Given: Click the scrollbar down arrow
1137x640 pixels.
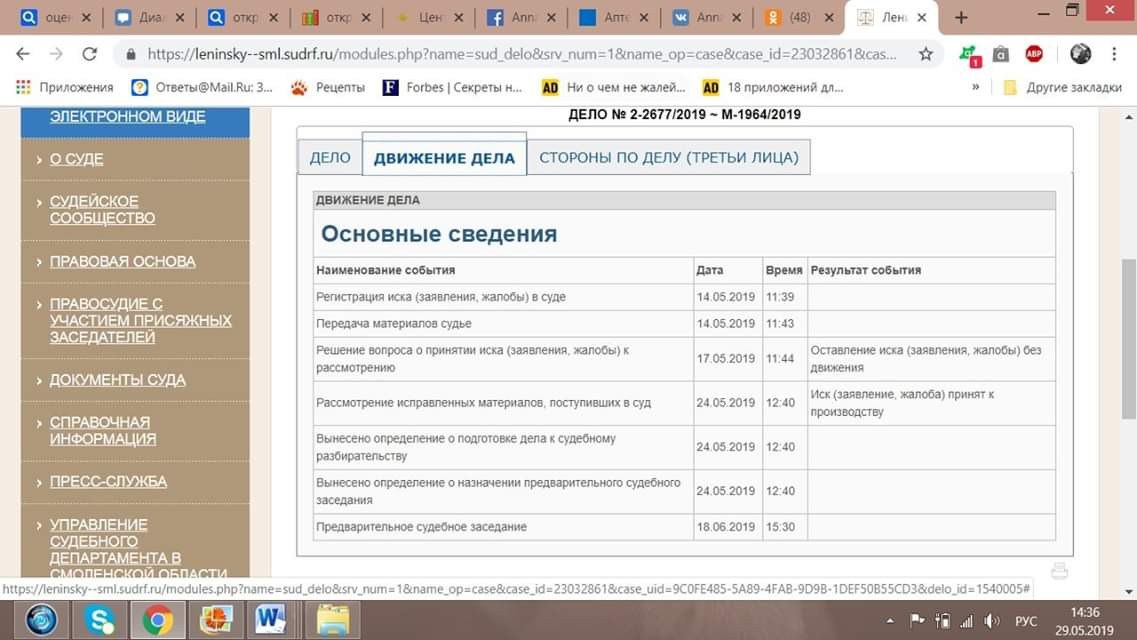Looking at the screenshot, I should point(1129,592).
